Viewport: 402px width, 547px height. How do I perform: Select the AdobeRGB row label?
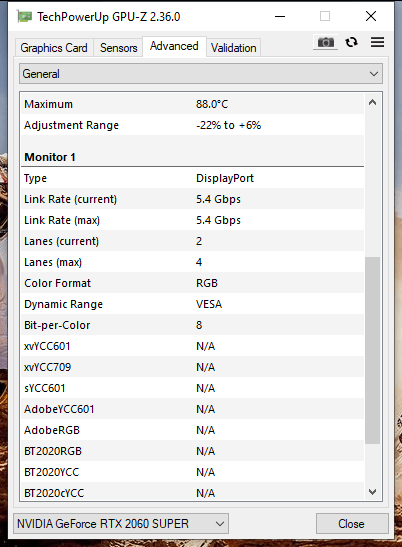click(x=52, y=430)
